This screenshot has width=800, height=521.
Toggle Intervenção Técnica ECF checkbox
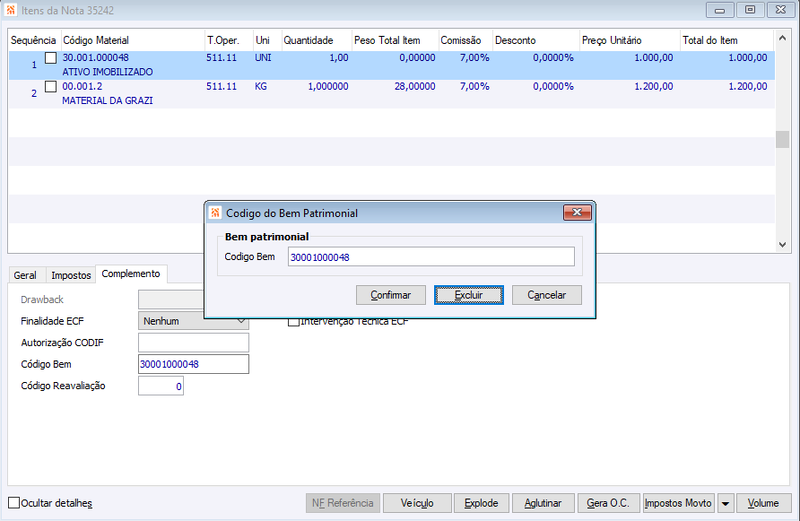click(x=293, y=321)
